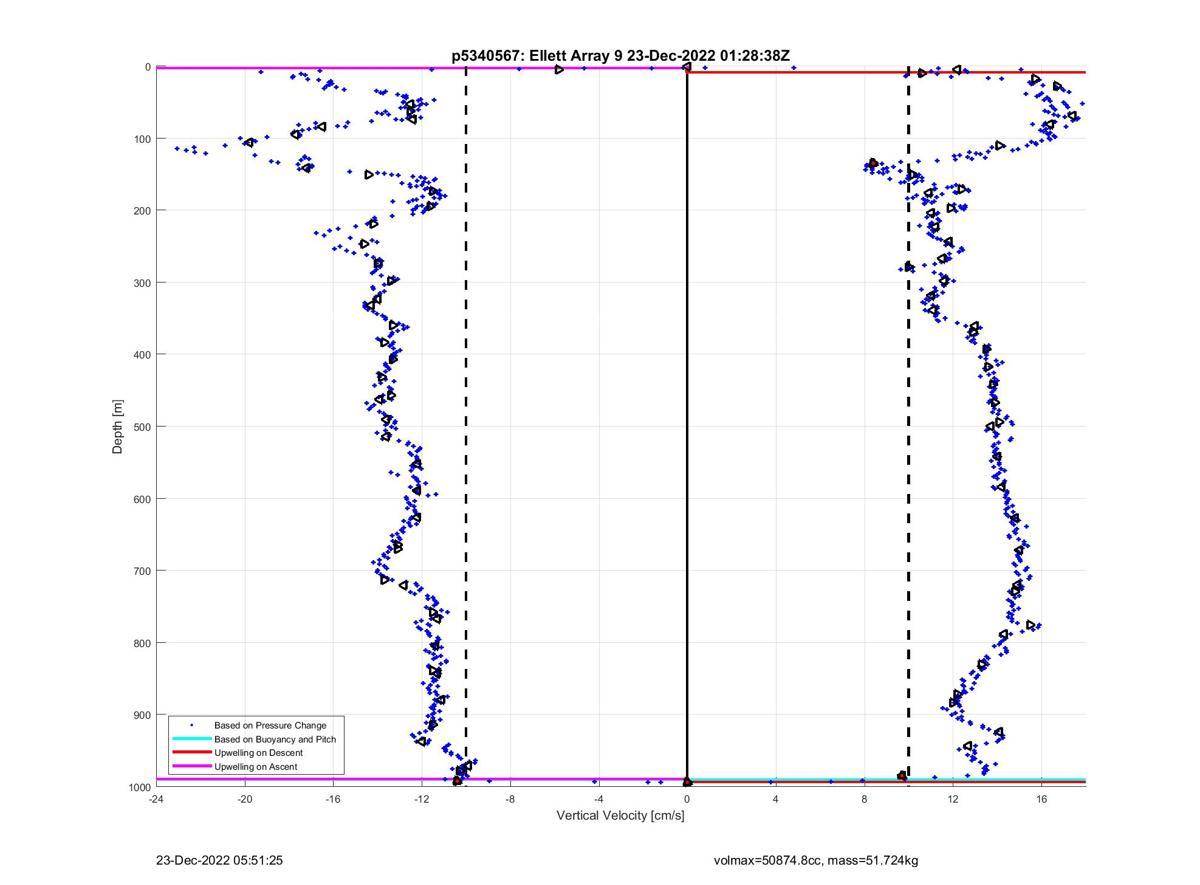Screen dimensions: 1200x885
Task: Click x-axis tick label -12
Action: tap(421, 799)
